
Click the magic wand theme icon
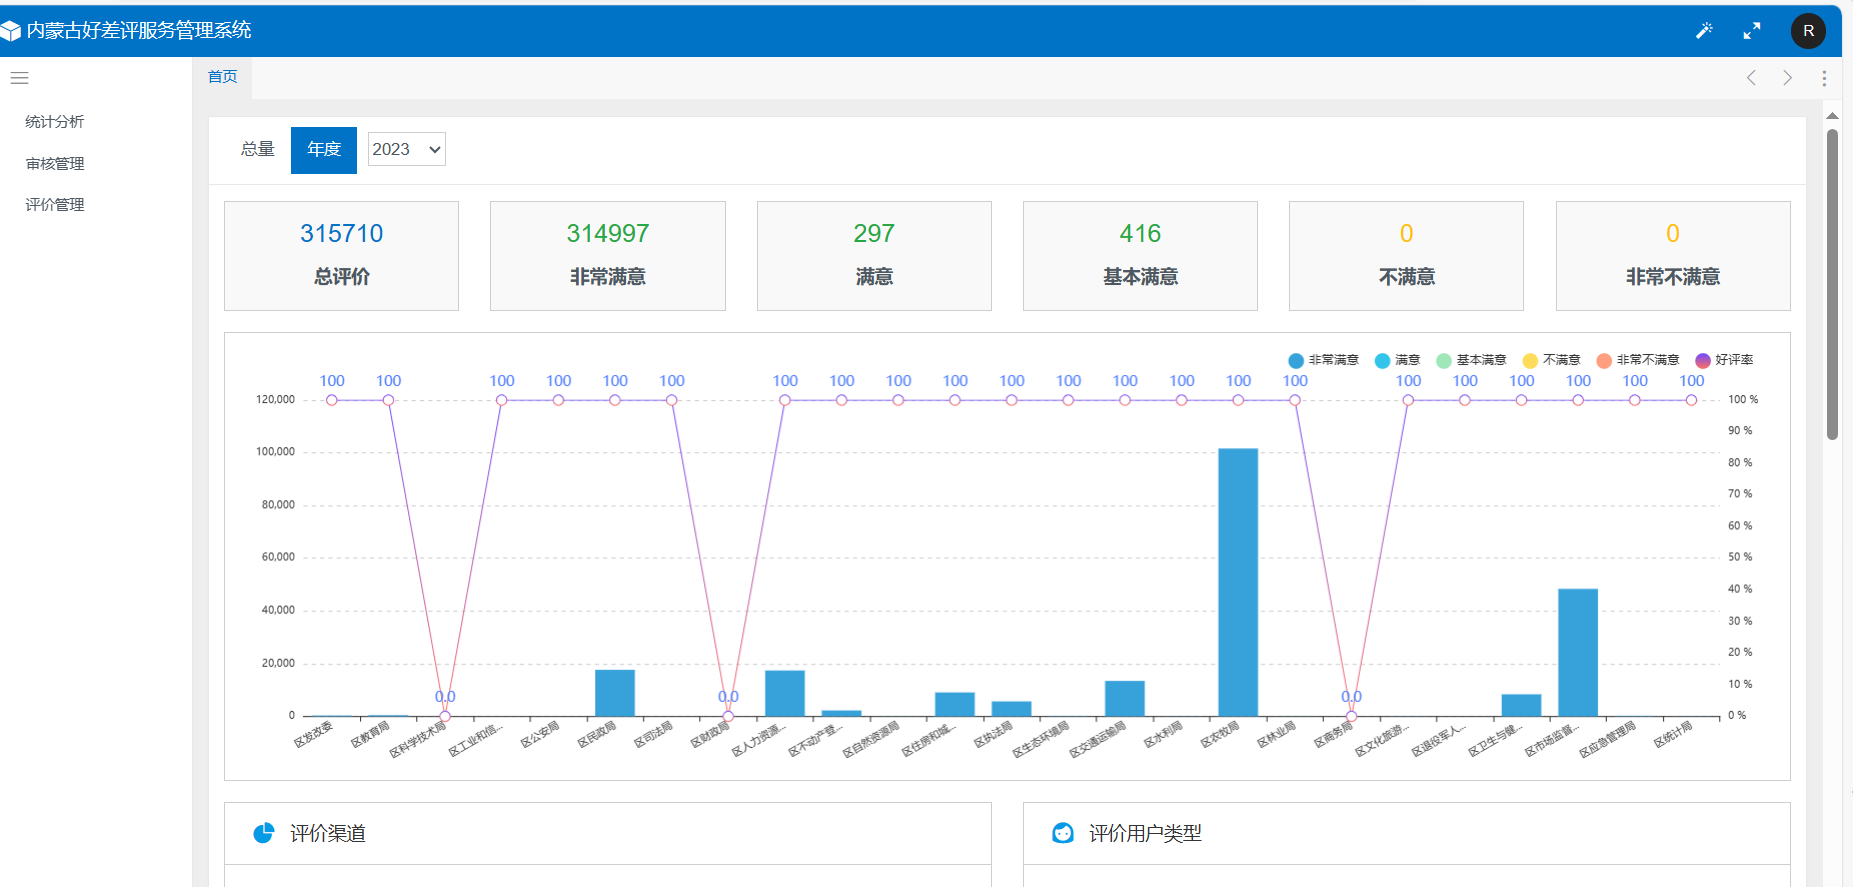click(1704, 31)
